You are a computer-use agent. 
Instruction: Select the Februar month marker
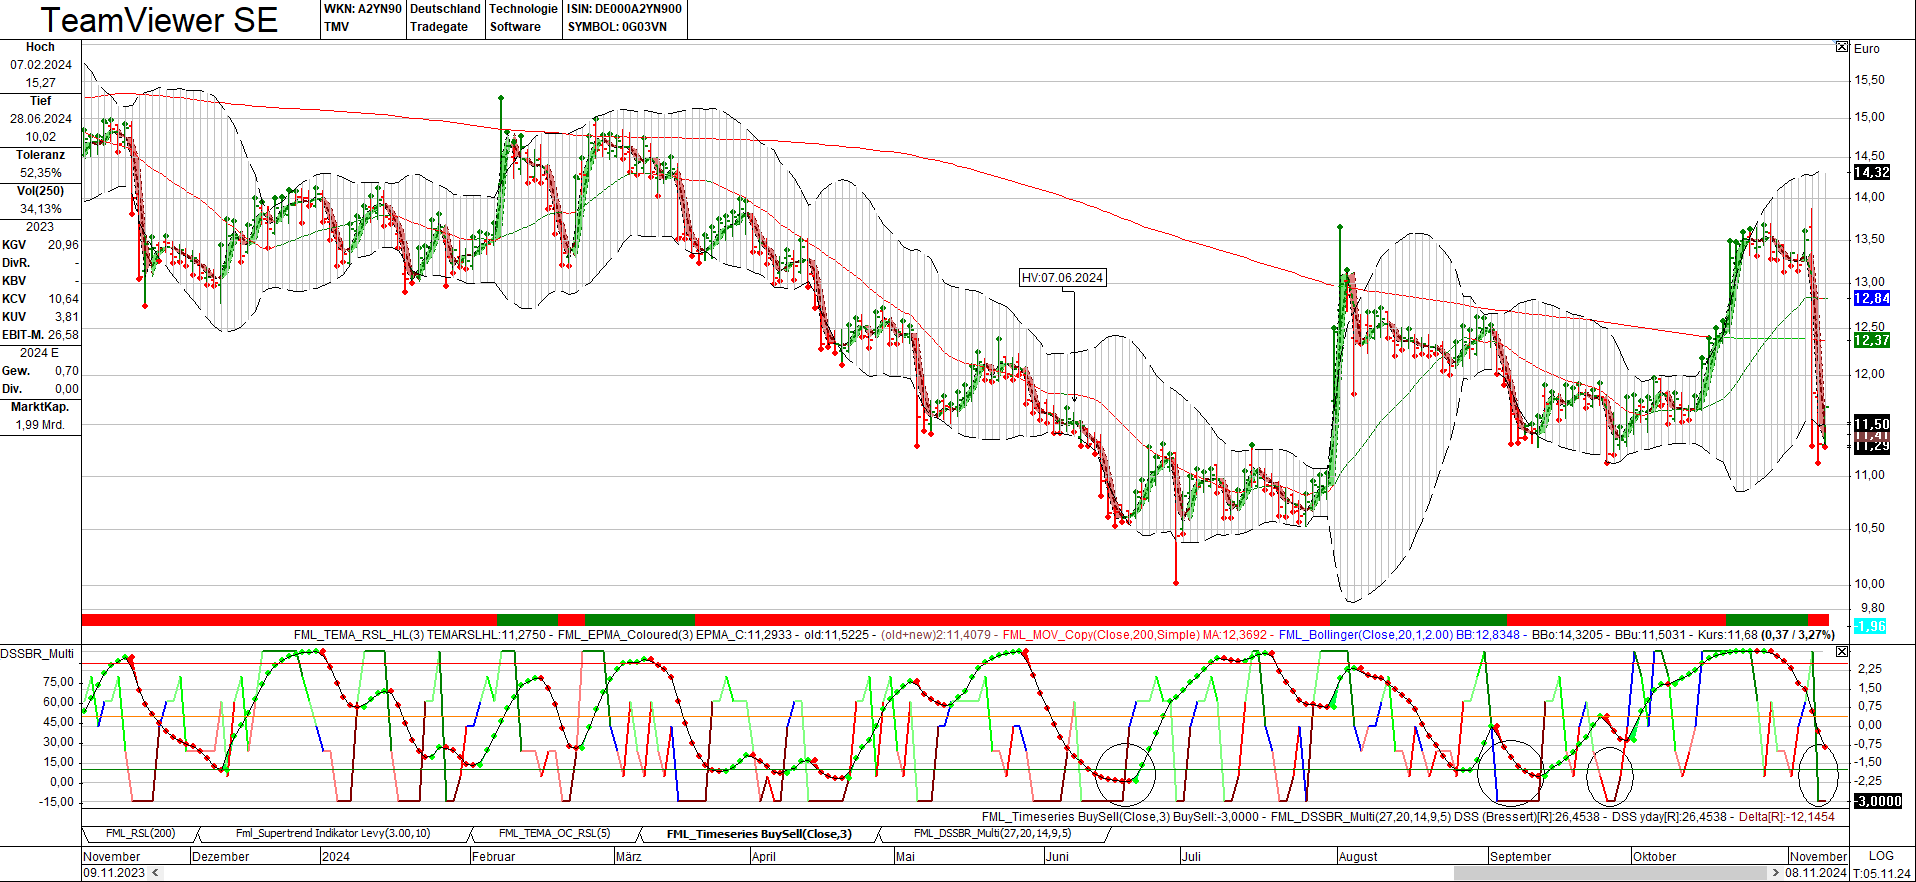click(493, 857)
